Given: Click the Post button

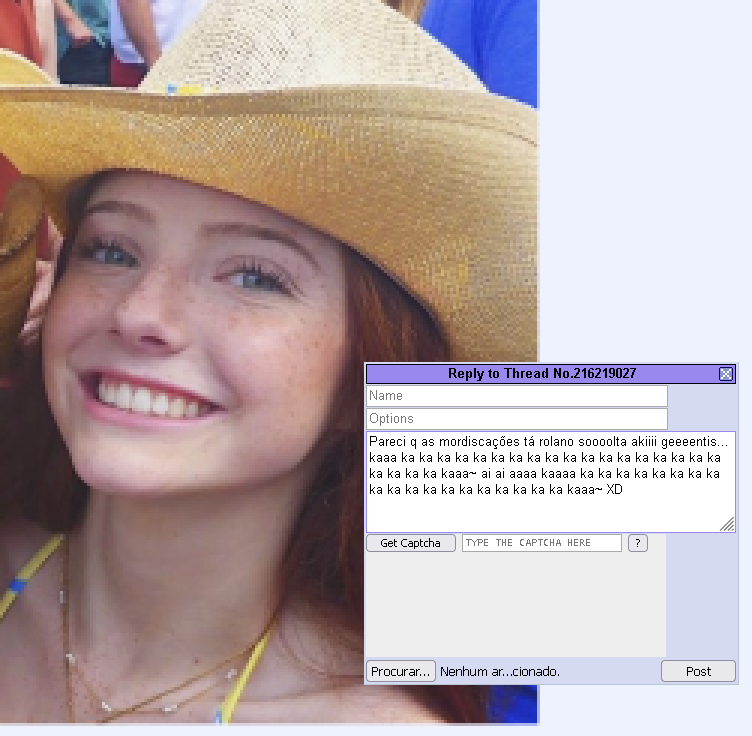Looking at the screenshot, I should pyautogui.click(x=698, y=671).
